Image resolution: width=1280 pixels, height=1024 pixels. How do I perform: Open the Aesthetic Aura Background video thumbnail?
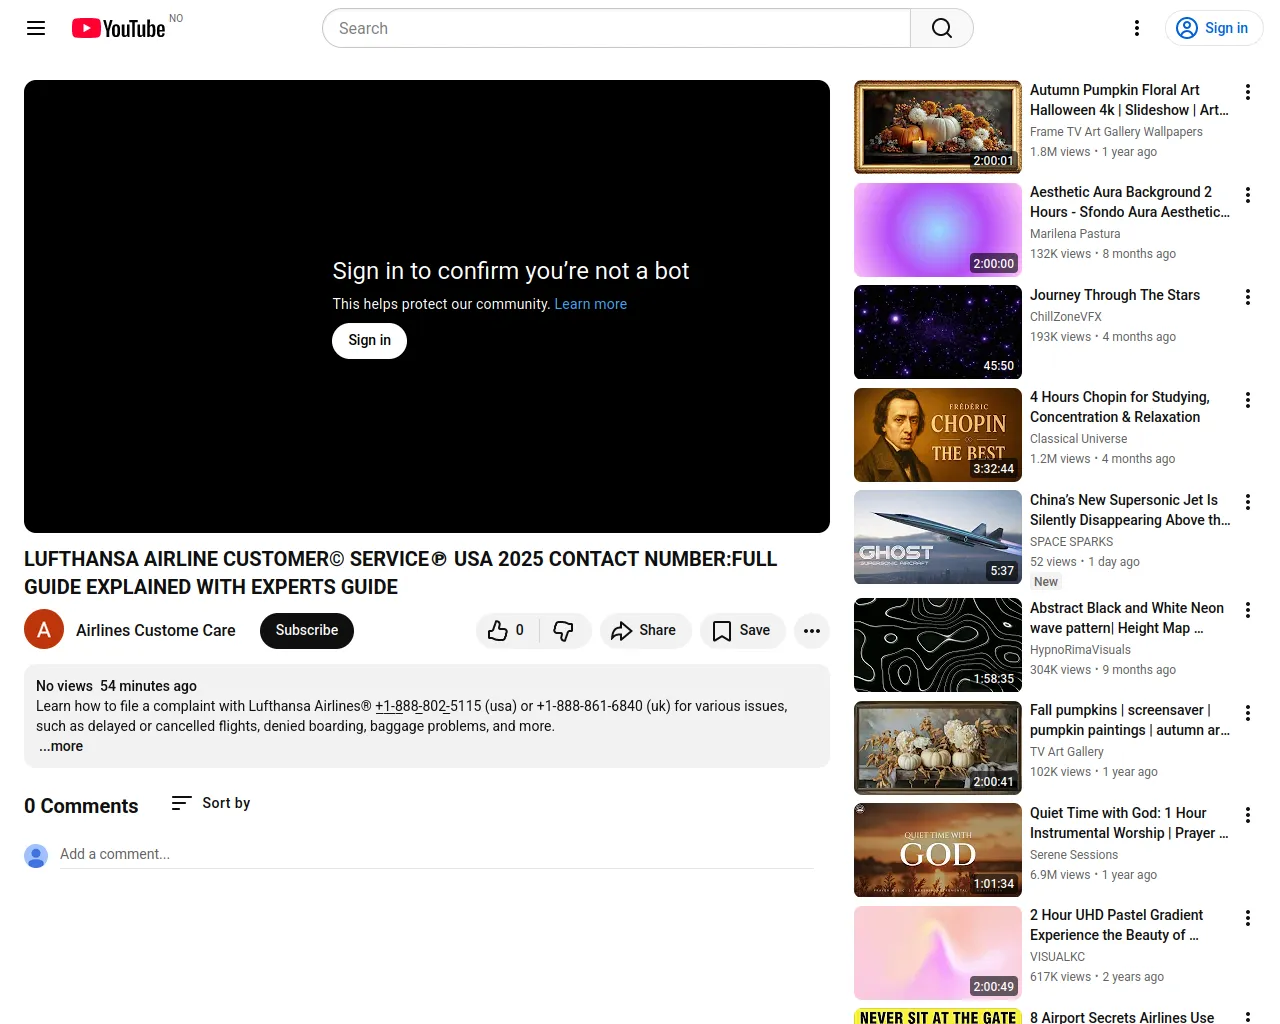tap(937, 230)
